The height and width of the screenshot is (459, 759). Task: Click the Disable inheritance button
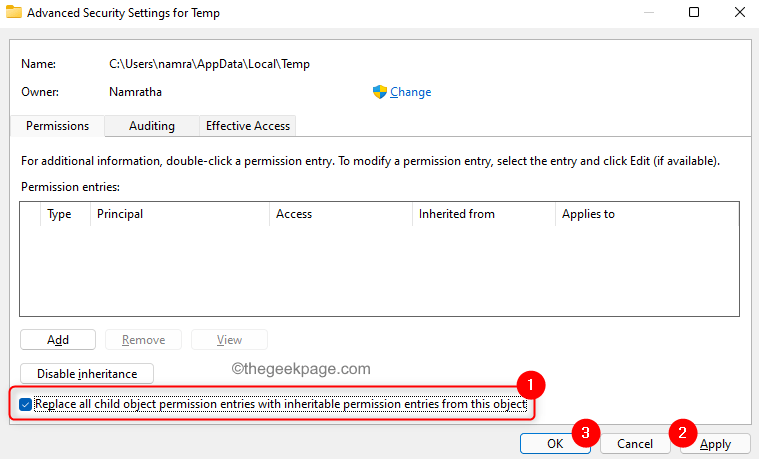point(87,374)
